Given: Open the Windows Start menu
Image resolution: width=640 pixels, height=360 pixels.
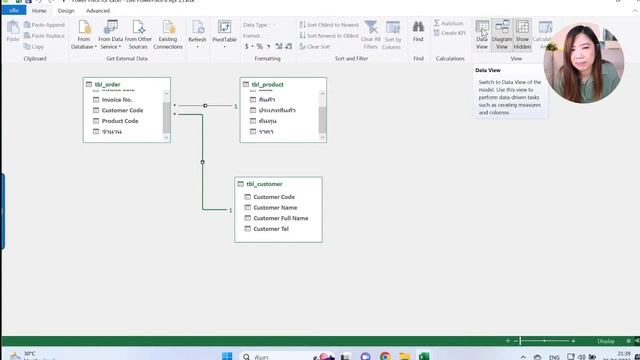Looking at the screenshot, I should click(227, 356).
